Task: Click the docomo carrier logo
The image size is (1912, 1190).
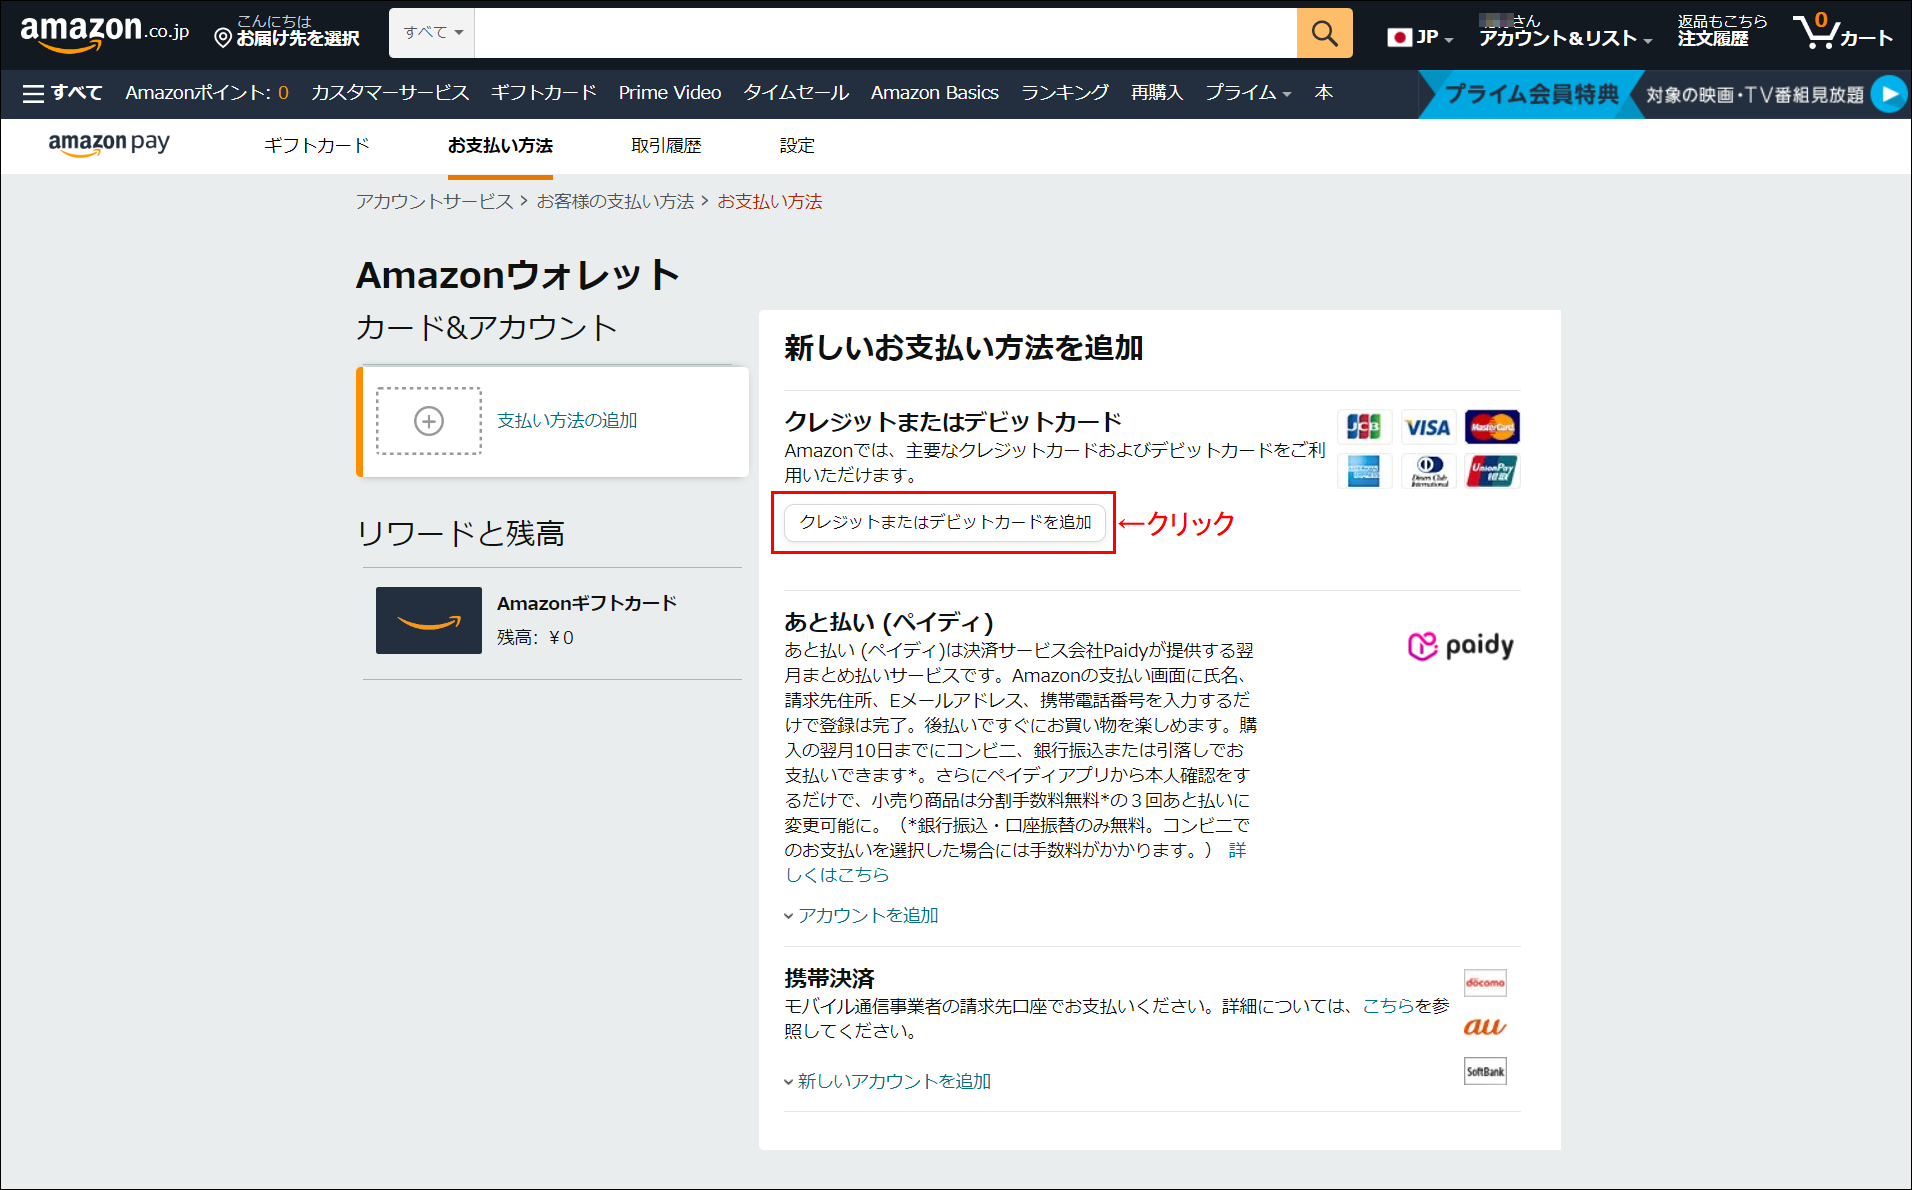Action: 1485,983
